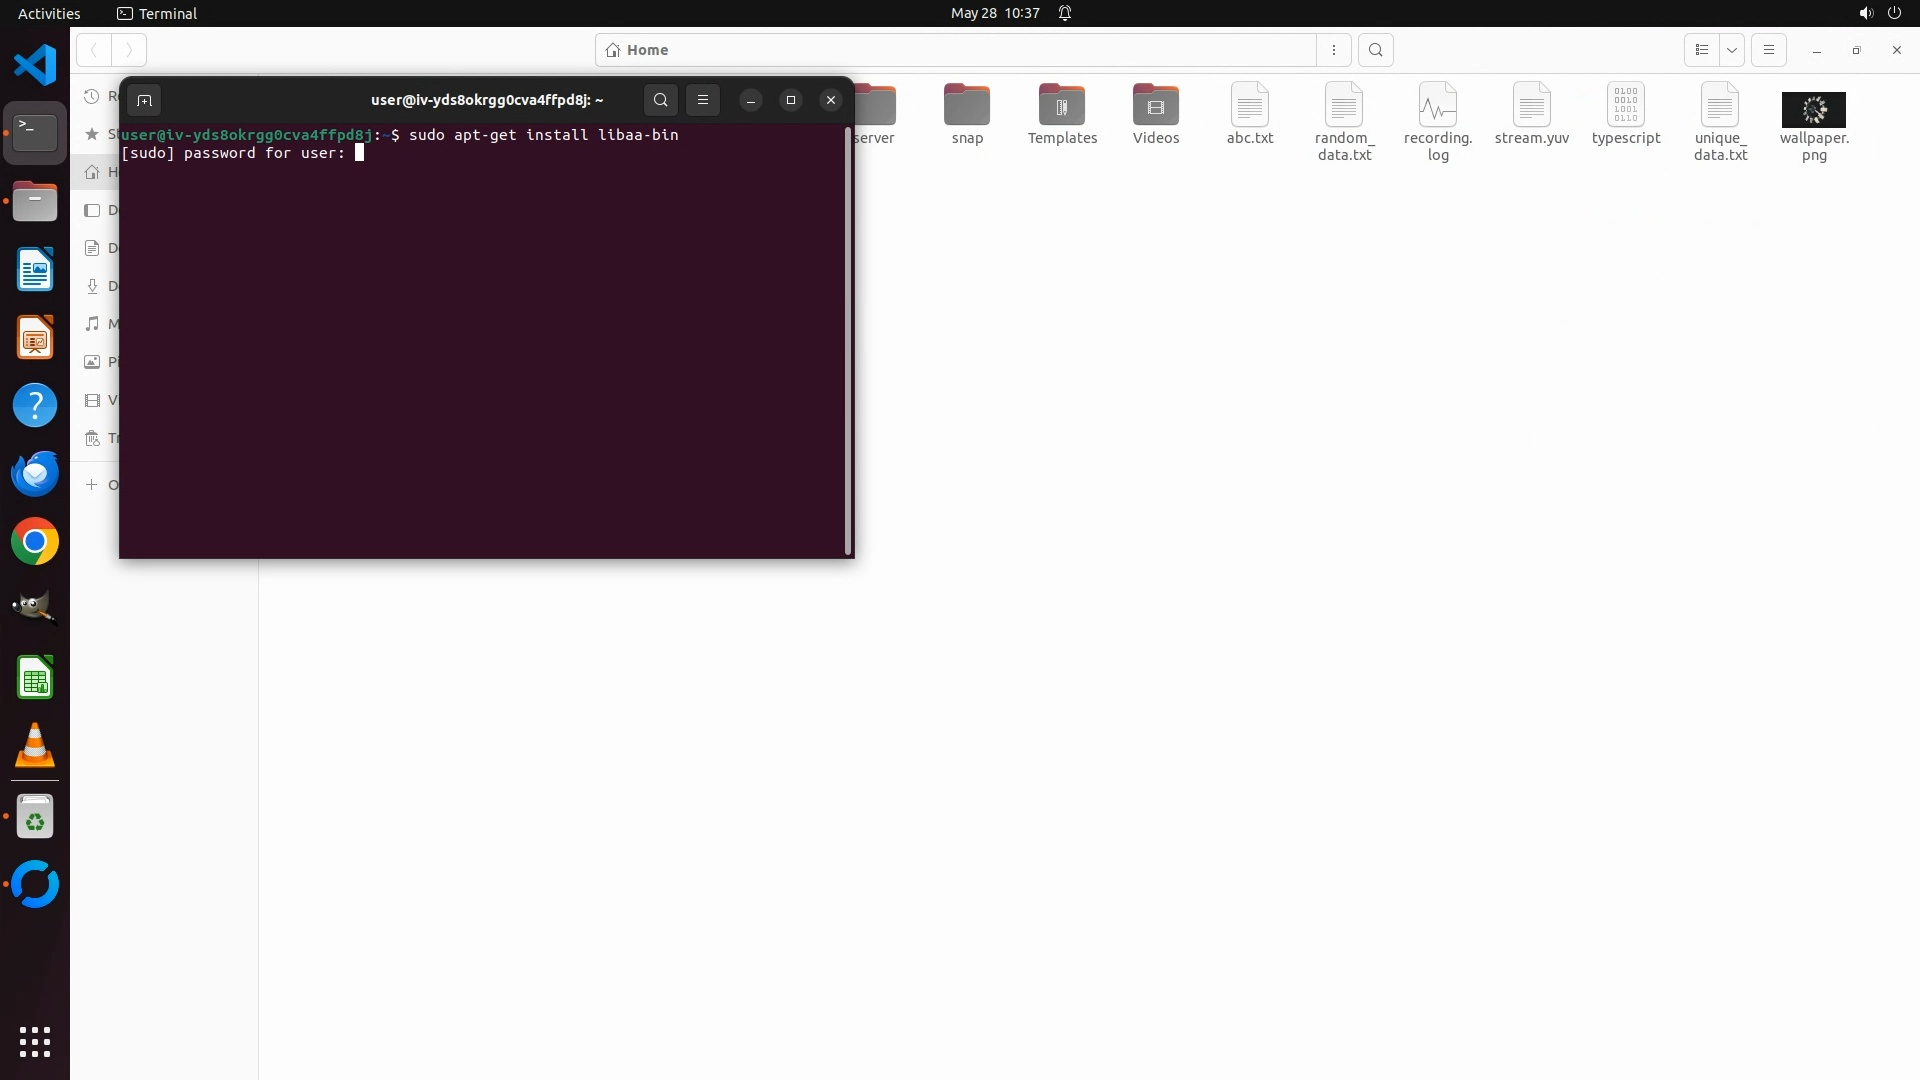Click the date and time clock

pos(994,13)
